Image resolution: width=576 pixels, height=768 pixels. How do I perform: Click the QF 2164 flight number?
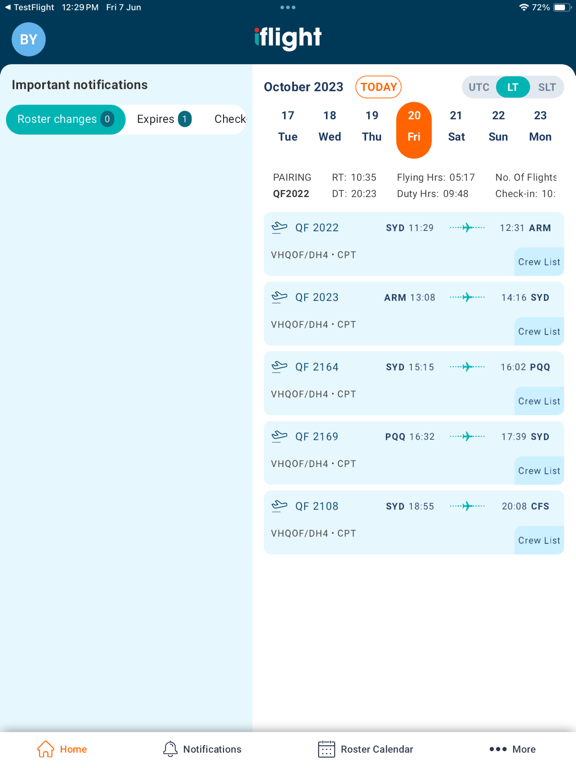pos(316,366)
